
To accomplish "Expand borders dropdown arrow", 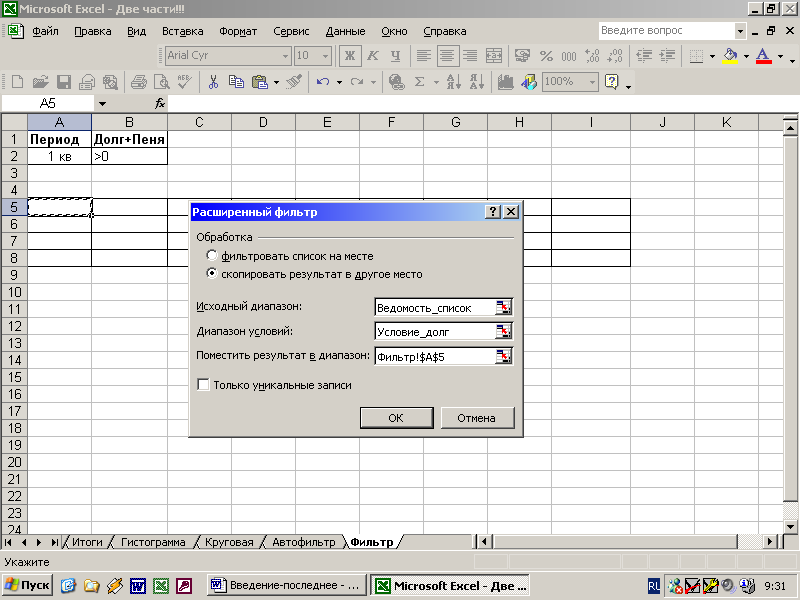I will click(712, 56).
